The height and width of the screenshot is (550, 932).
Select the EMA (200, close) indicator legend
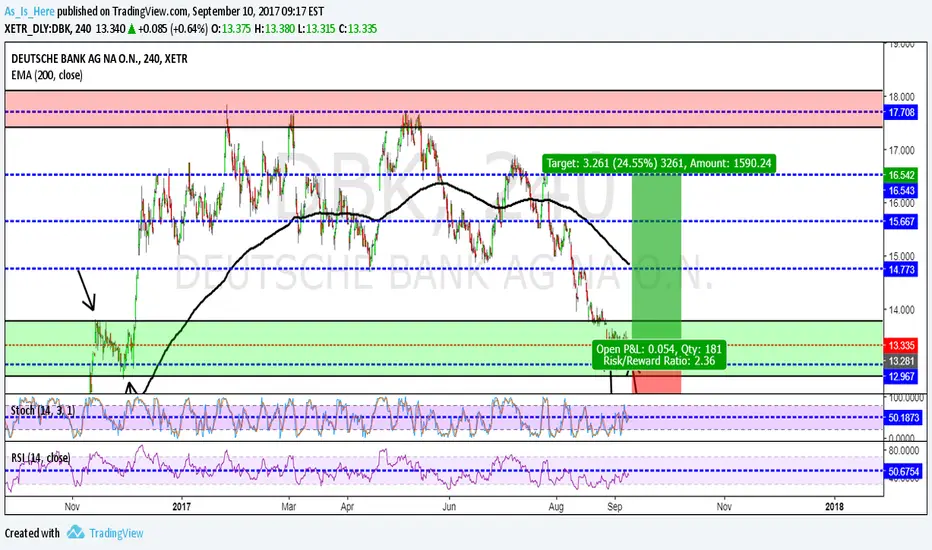click(x=47, y=75)
